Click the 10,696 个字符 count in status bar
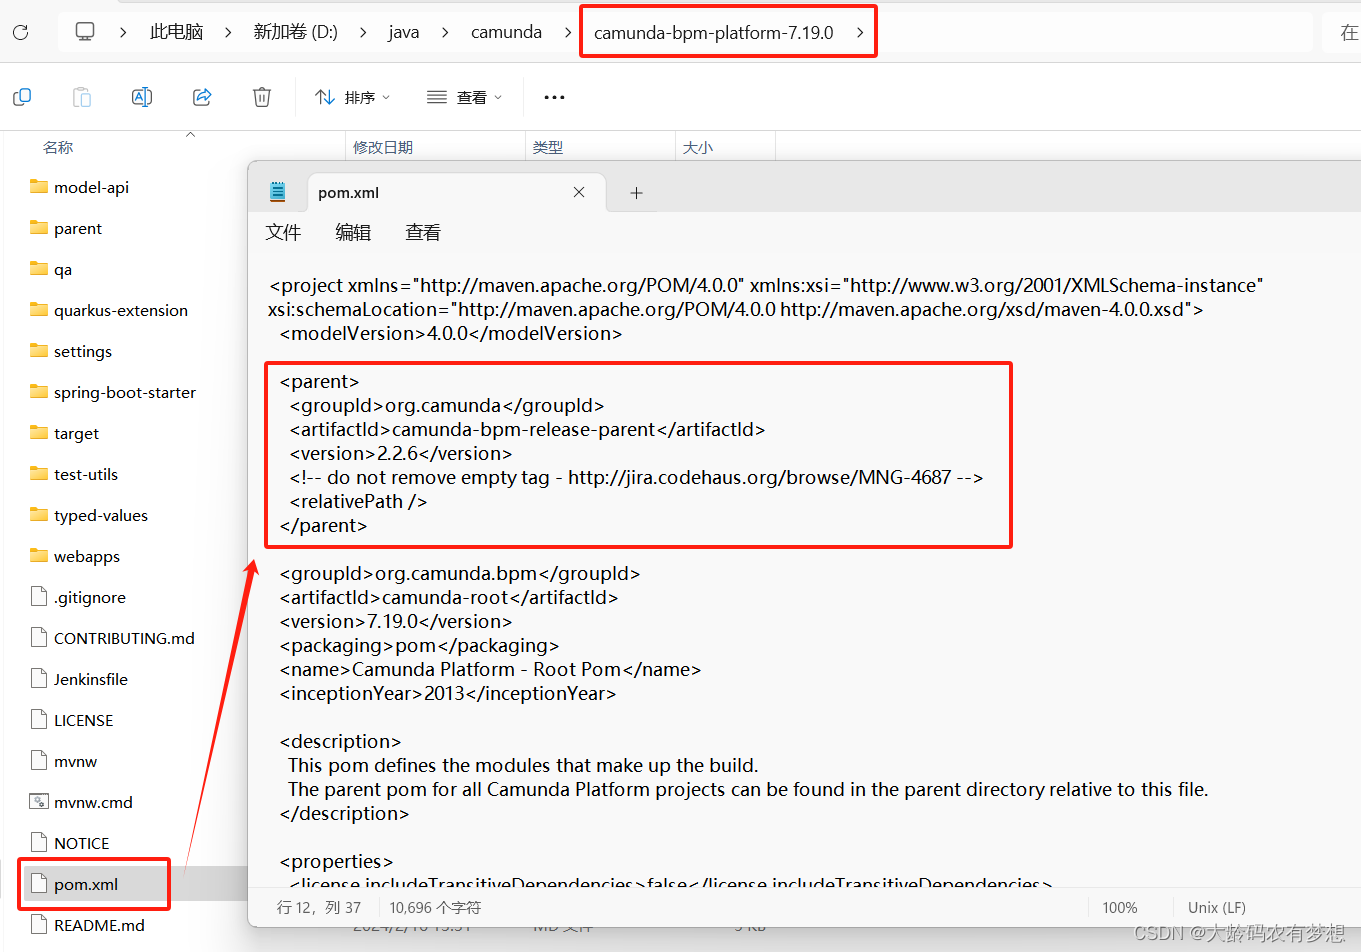1361x952 pixels. (435, 907)
